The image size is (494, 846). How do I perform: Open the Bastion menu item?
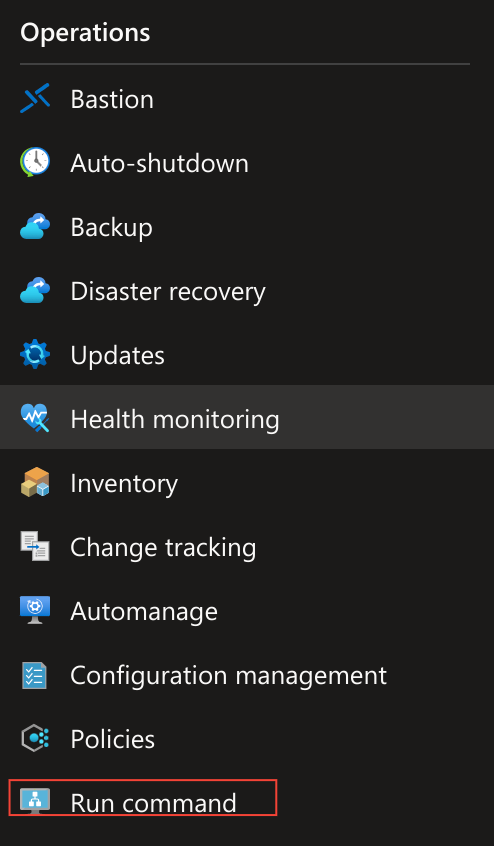(x=112, y=99)
